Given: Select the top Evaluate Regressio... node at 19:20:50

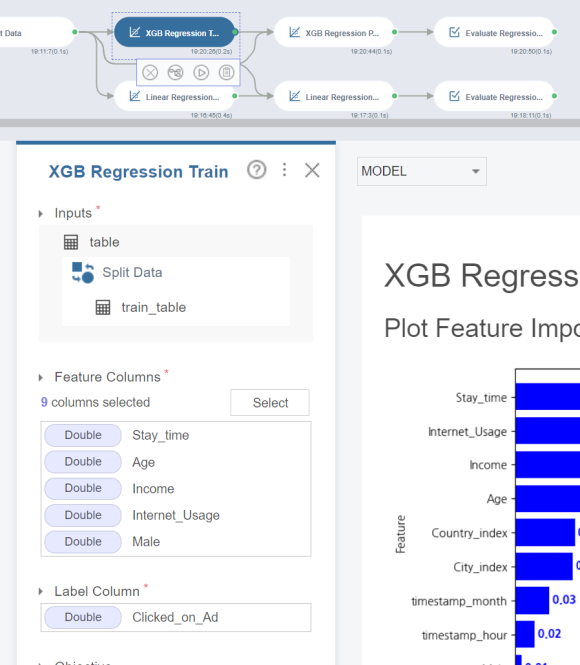Looking at the screenshot, I should 494,32.
